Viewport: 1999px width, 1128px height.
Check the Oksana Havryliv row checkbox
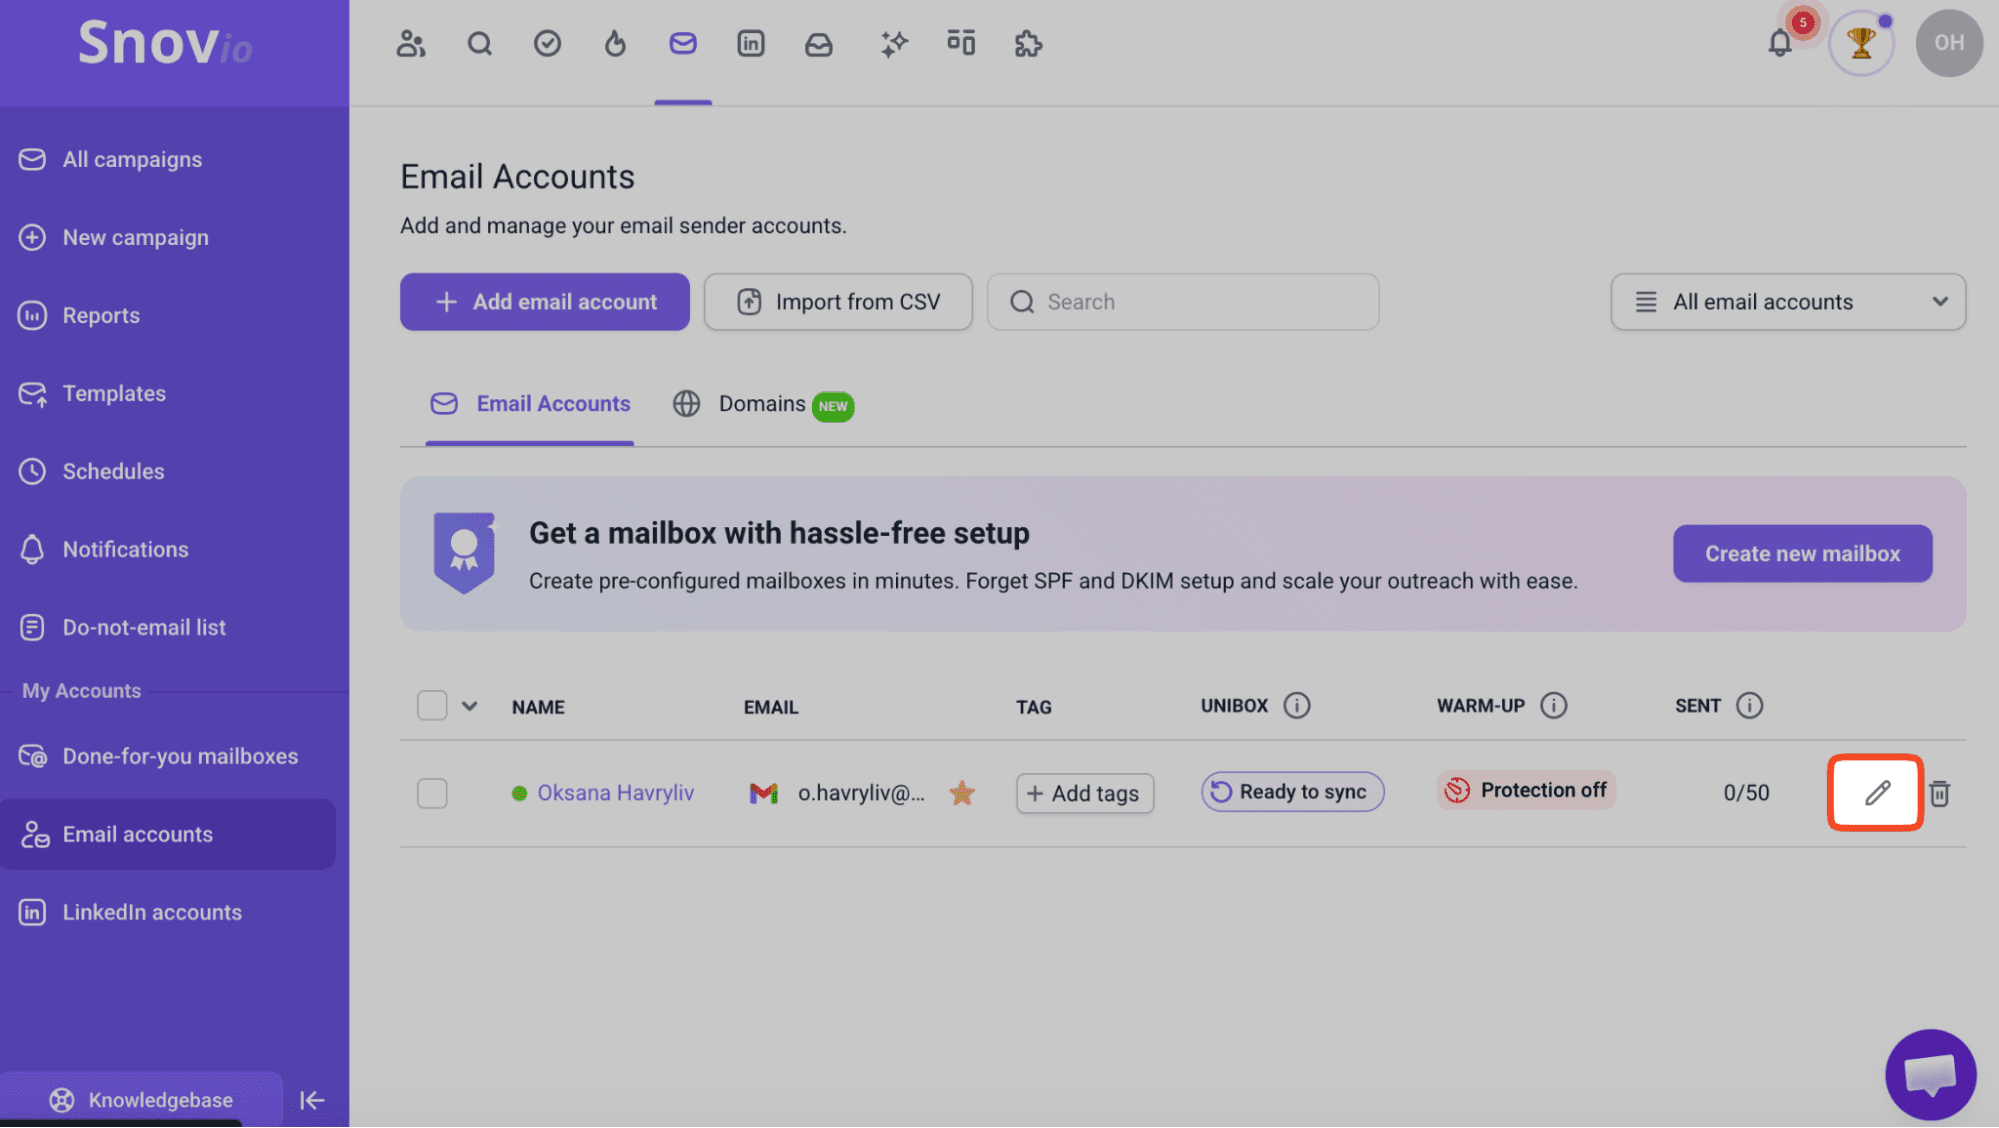pos(432,793)
